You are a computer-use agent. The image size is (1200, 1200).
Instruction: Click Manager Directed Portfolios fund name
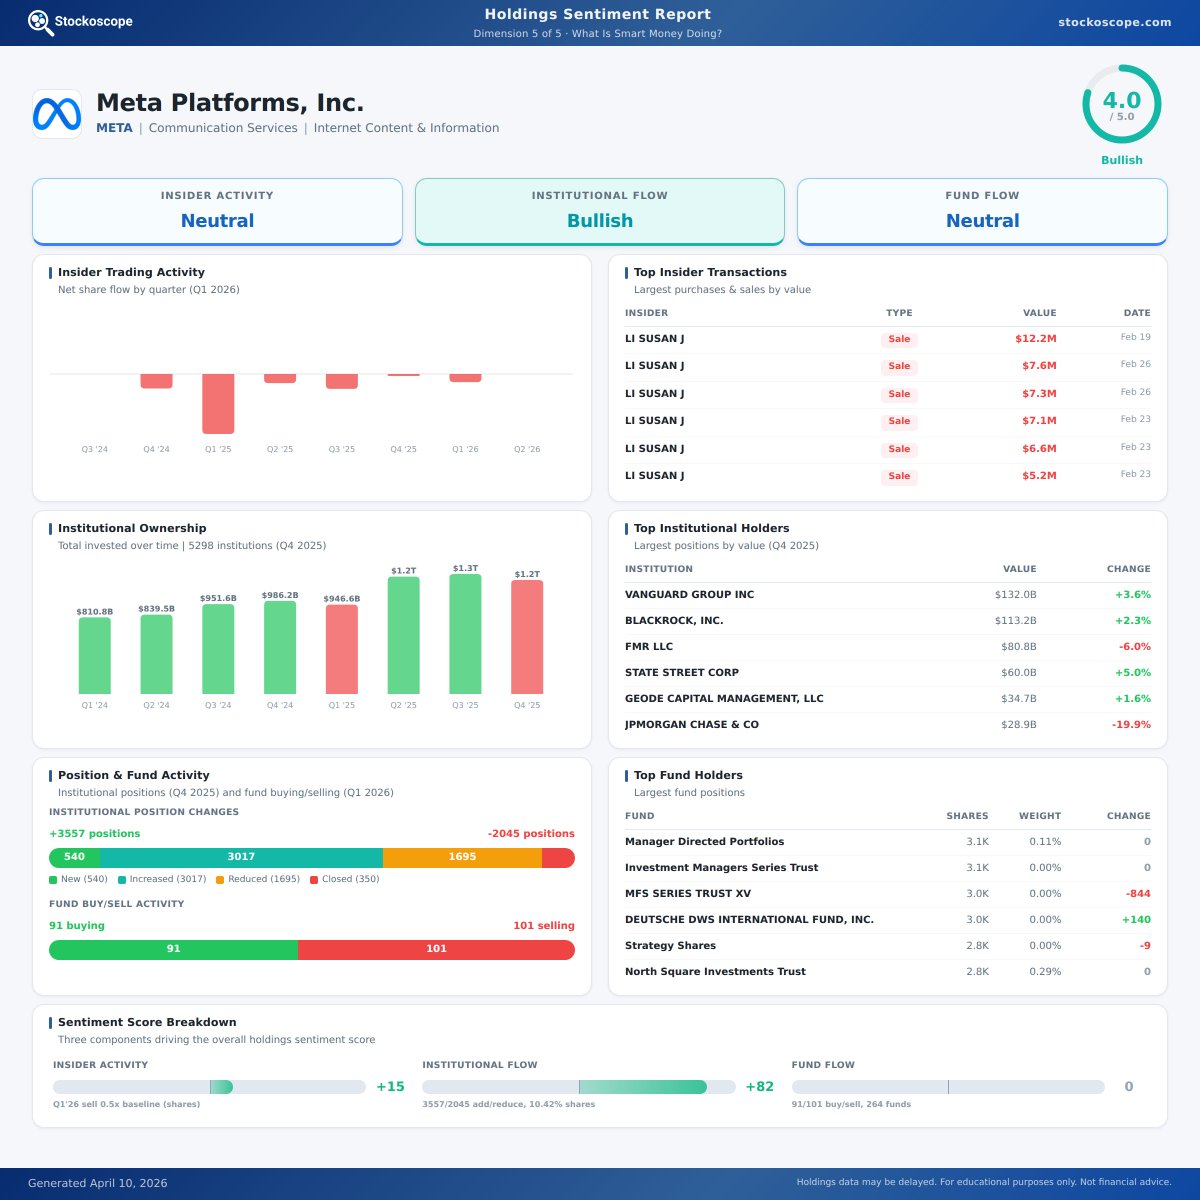[x=704, y=842]
